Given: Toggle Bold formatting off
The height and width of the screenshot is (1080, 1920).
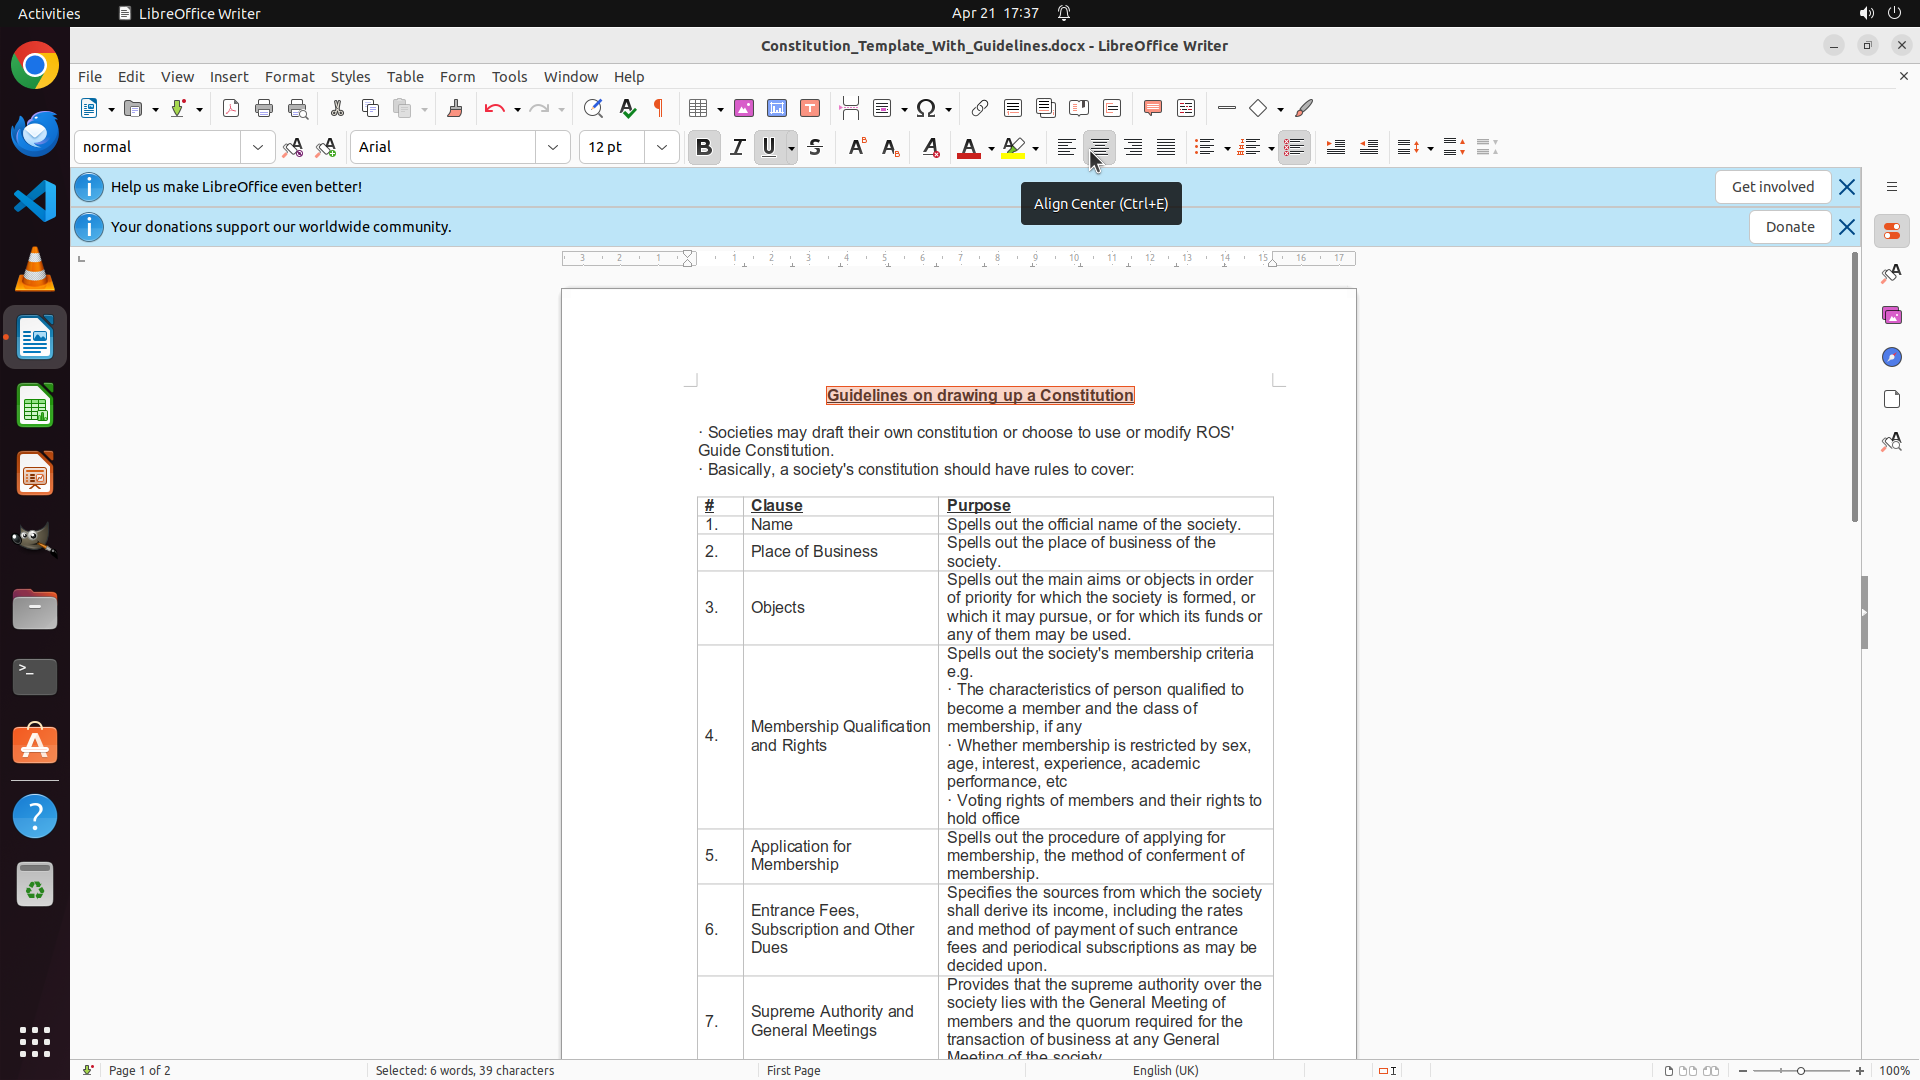Looking at the screenshot, I should (704, 147).
